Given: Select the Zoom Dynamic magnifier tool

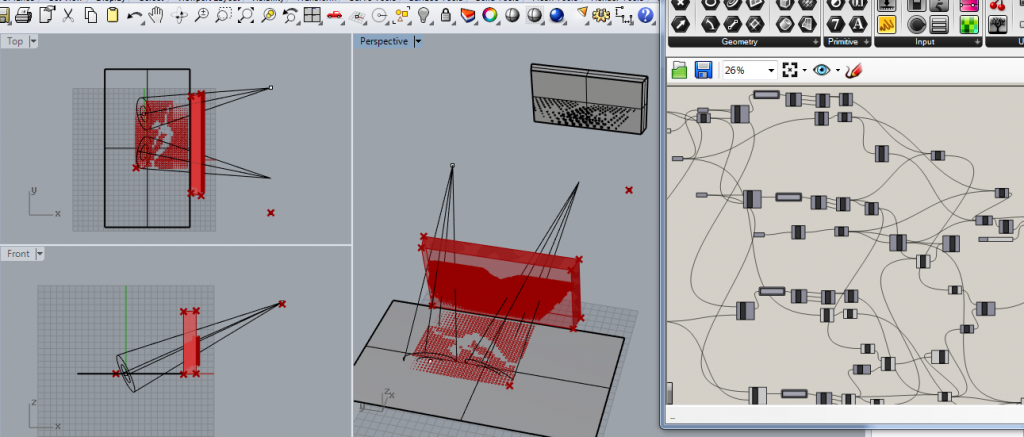Looking at the screenshot, I should pos(201,14).
